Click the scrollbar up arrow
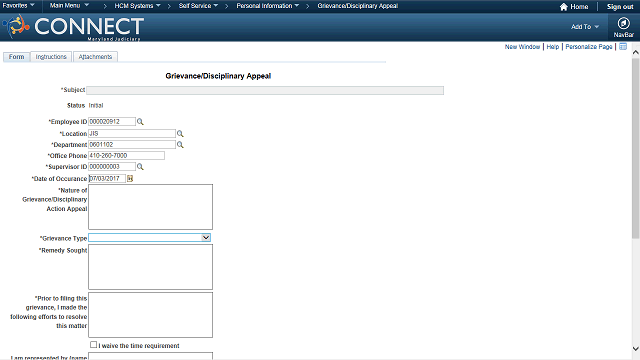The height and width of the screenshot is (360, 640). 636,52
